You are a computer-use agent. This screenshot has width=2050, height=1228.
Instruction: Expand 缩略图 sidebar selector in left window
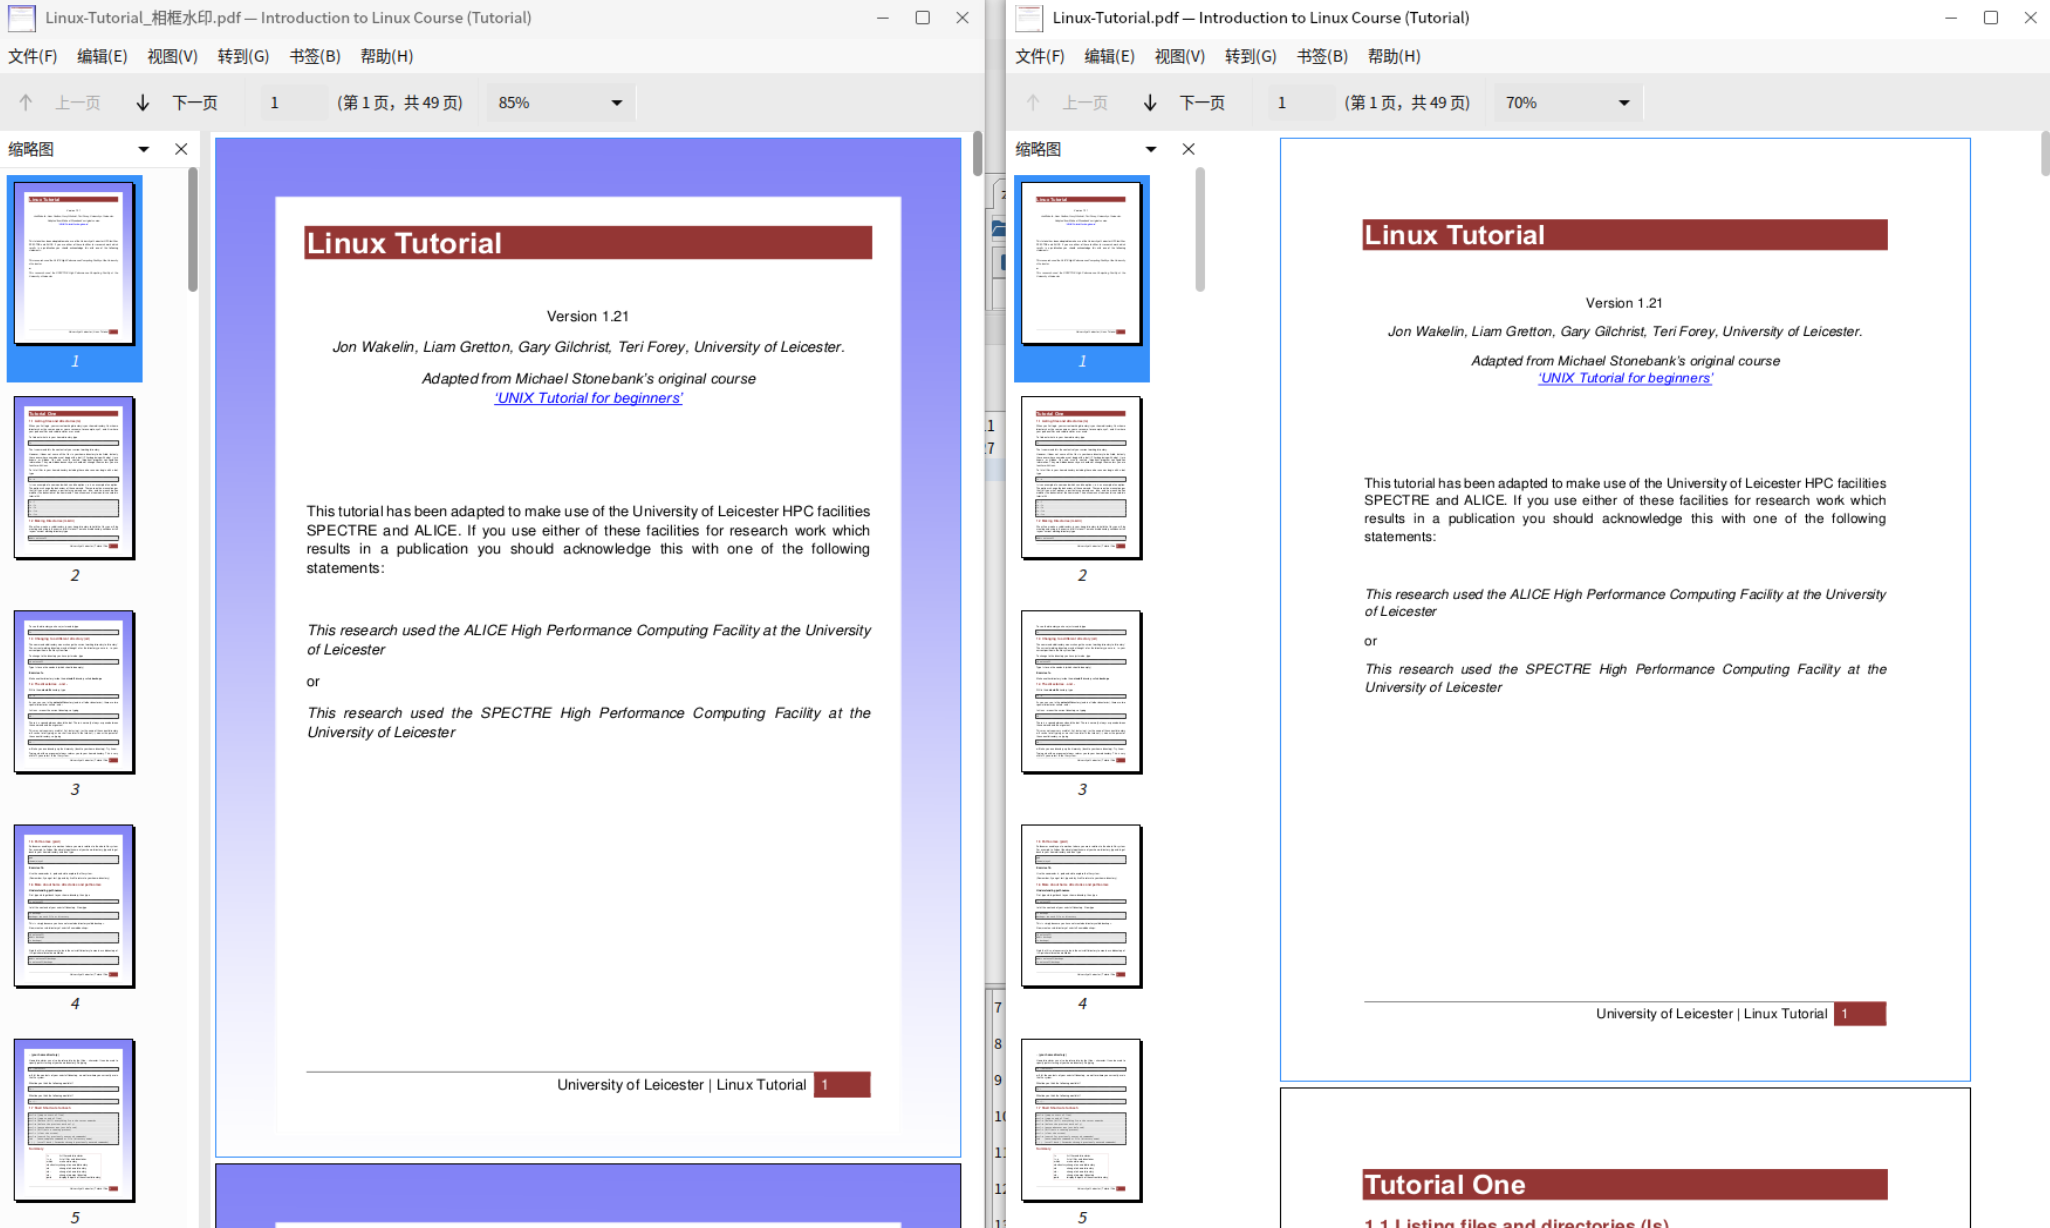(x=144, y=149)
